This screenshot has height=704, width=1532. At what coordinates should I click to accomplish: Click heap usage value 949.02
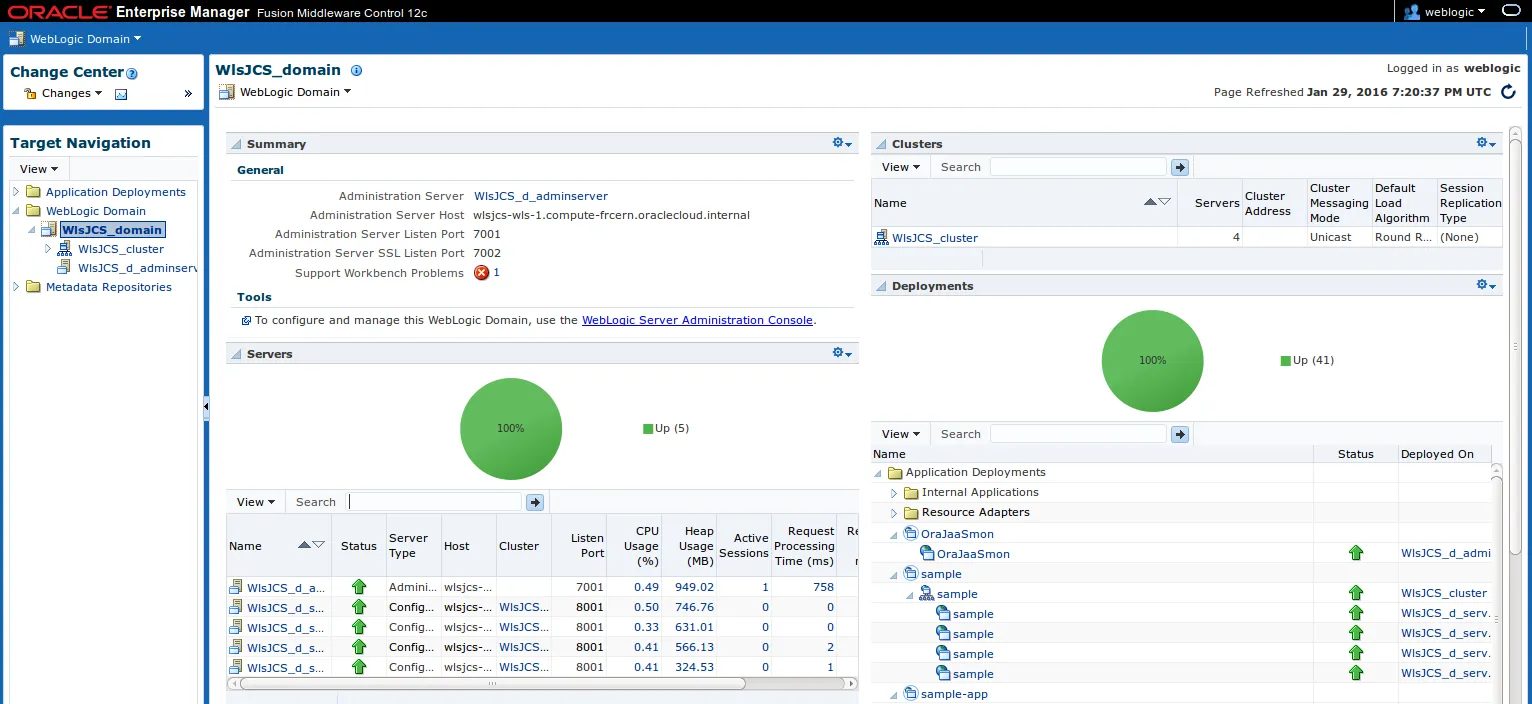click(x=694, y=587)
